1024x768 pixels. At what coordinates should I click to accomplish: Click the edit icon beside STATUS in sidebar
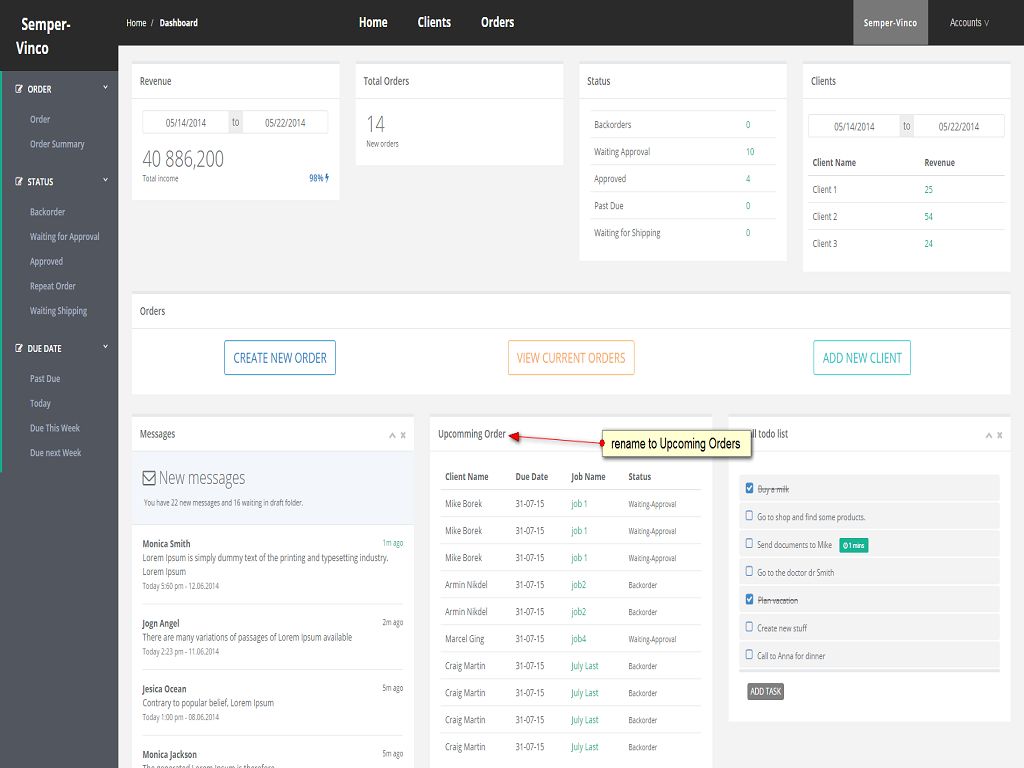tap(19, 182)
